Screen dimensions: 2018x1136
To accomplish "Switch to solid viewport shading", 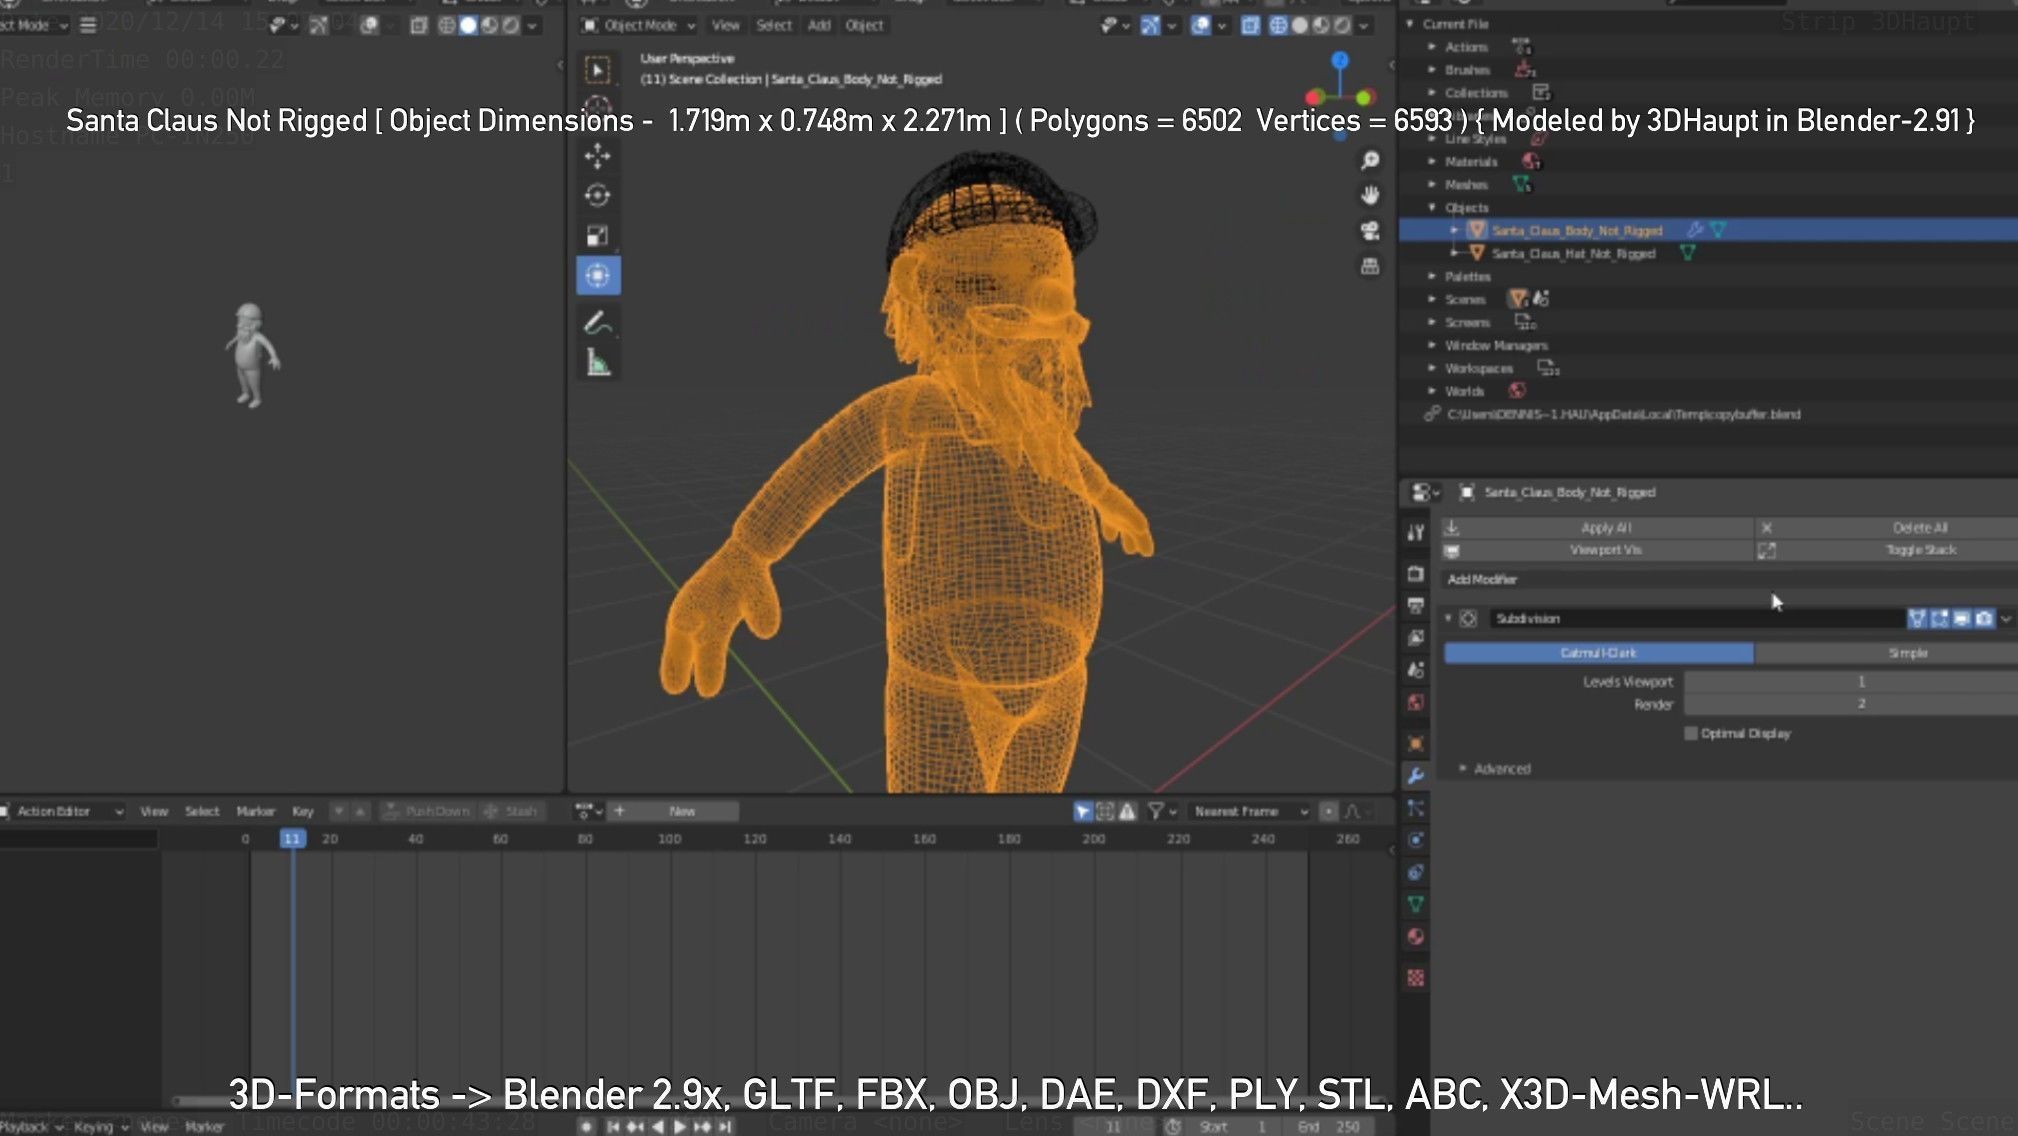I will (1300, 25).
